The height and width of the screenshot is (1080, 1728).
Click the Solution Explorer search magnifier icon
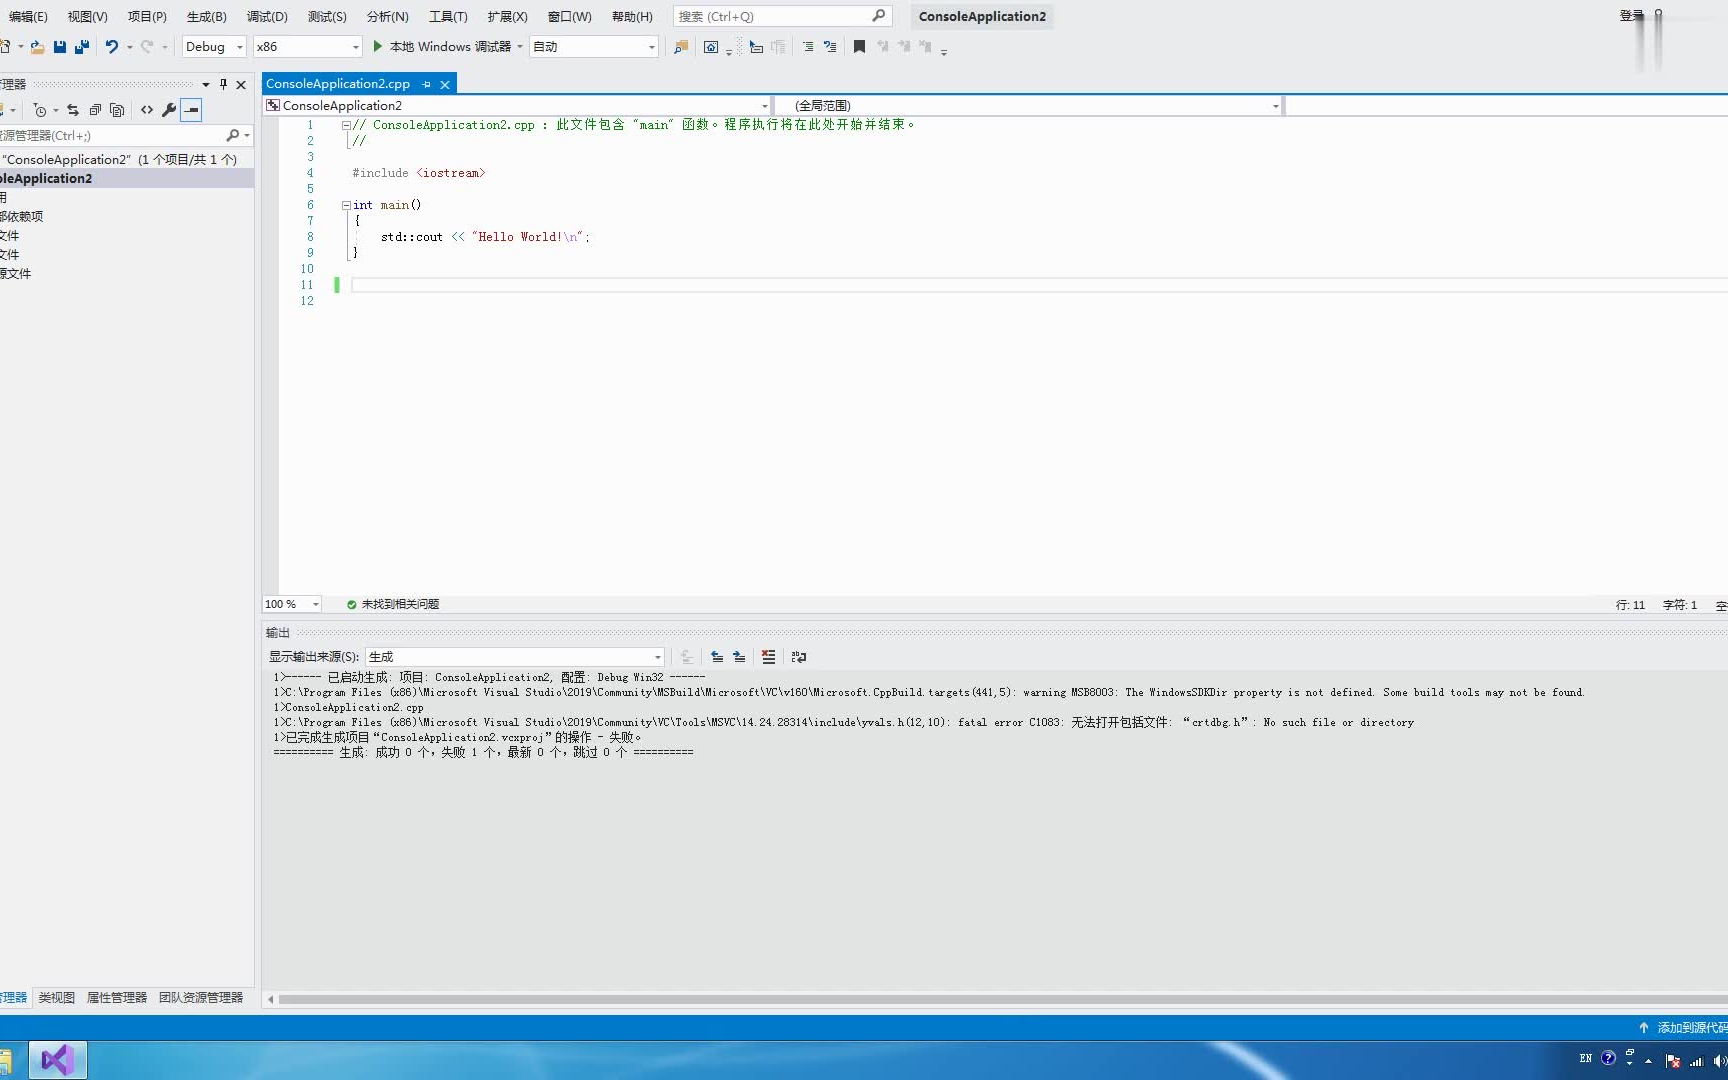tap(233, 135)
